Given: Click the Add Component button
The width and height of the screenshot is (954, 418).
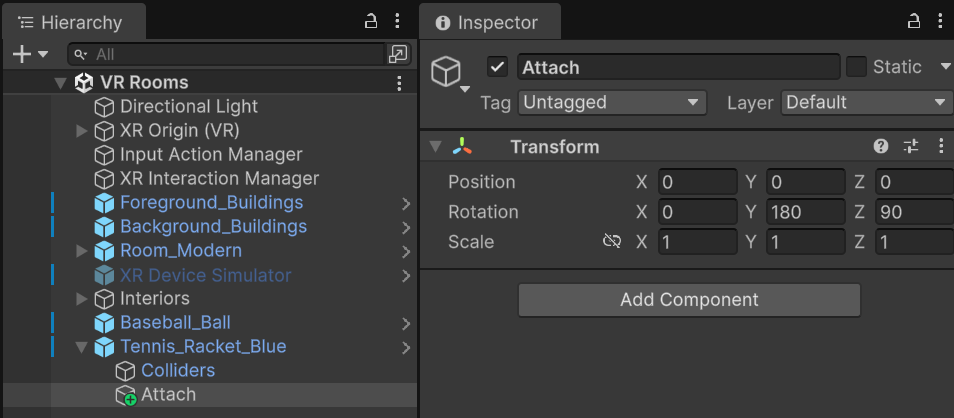Looking at the screenshot, I should tap(689, 300).
